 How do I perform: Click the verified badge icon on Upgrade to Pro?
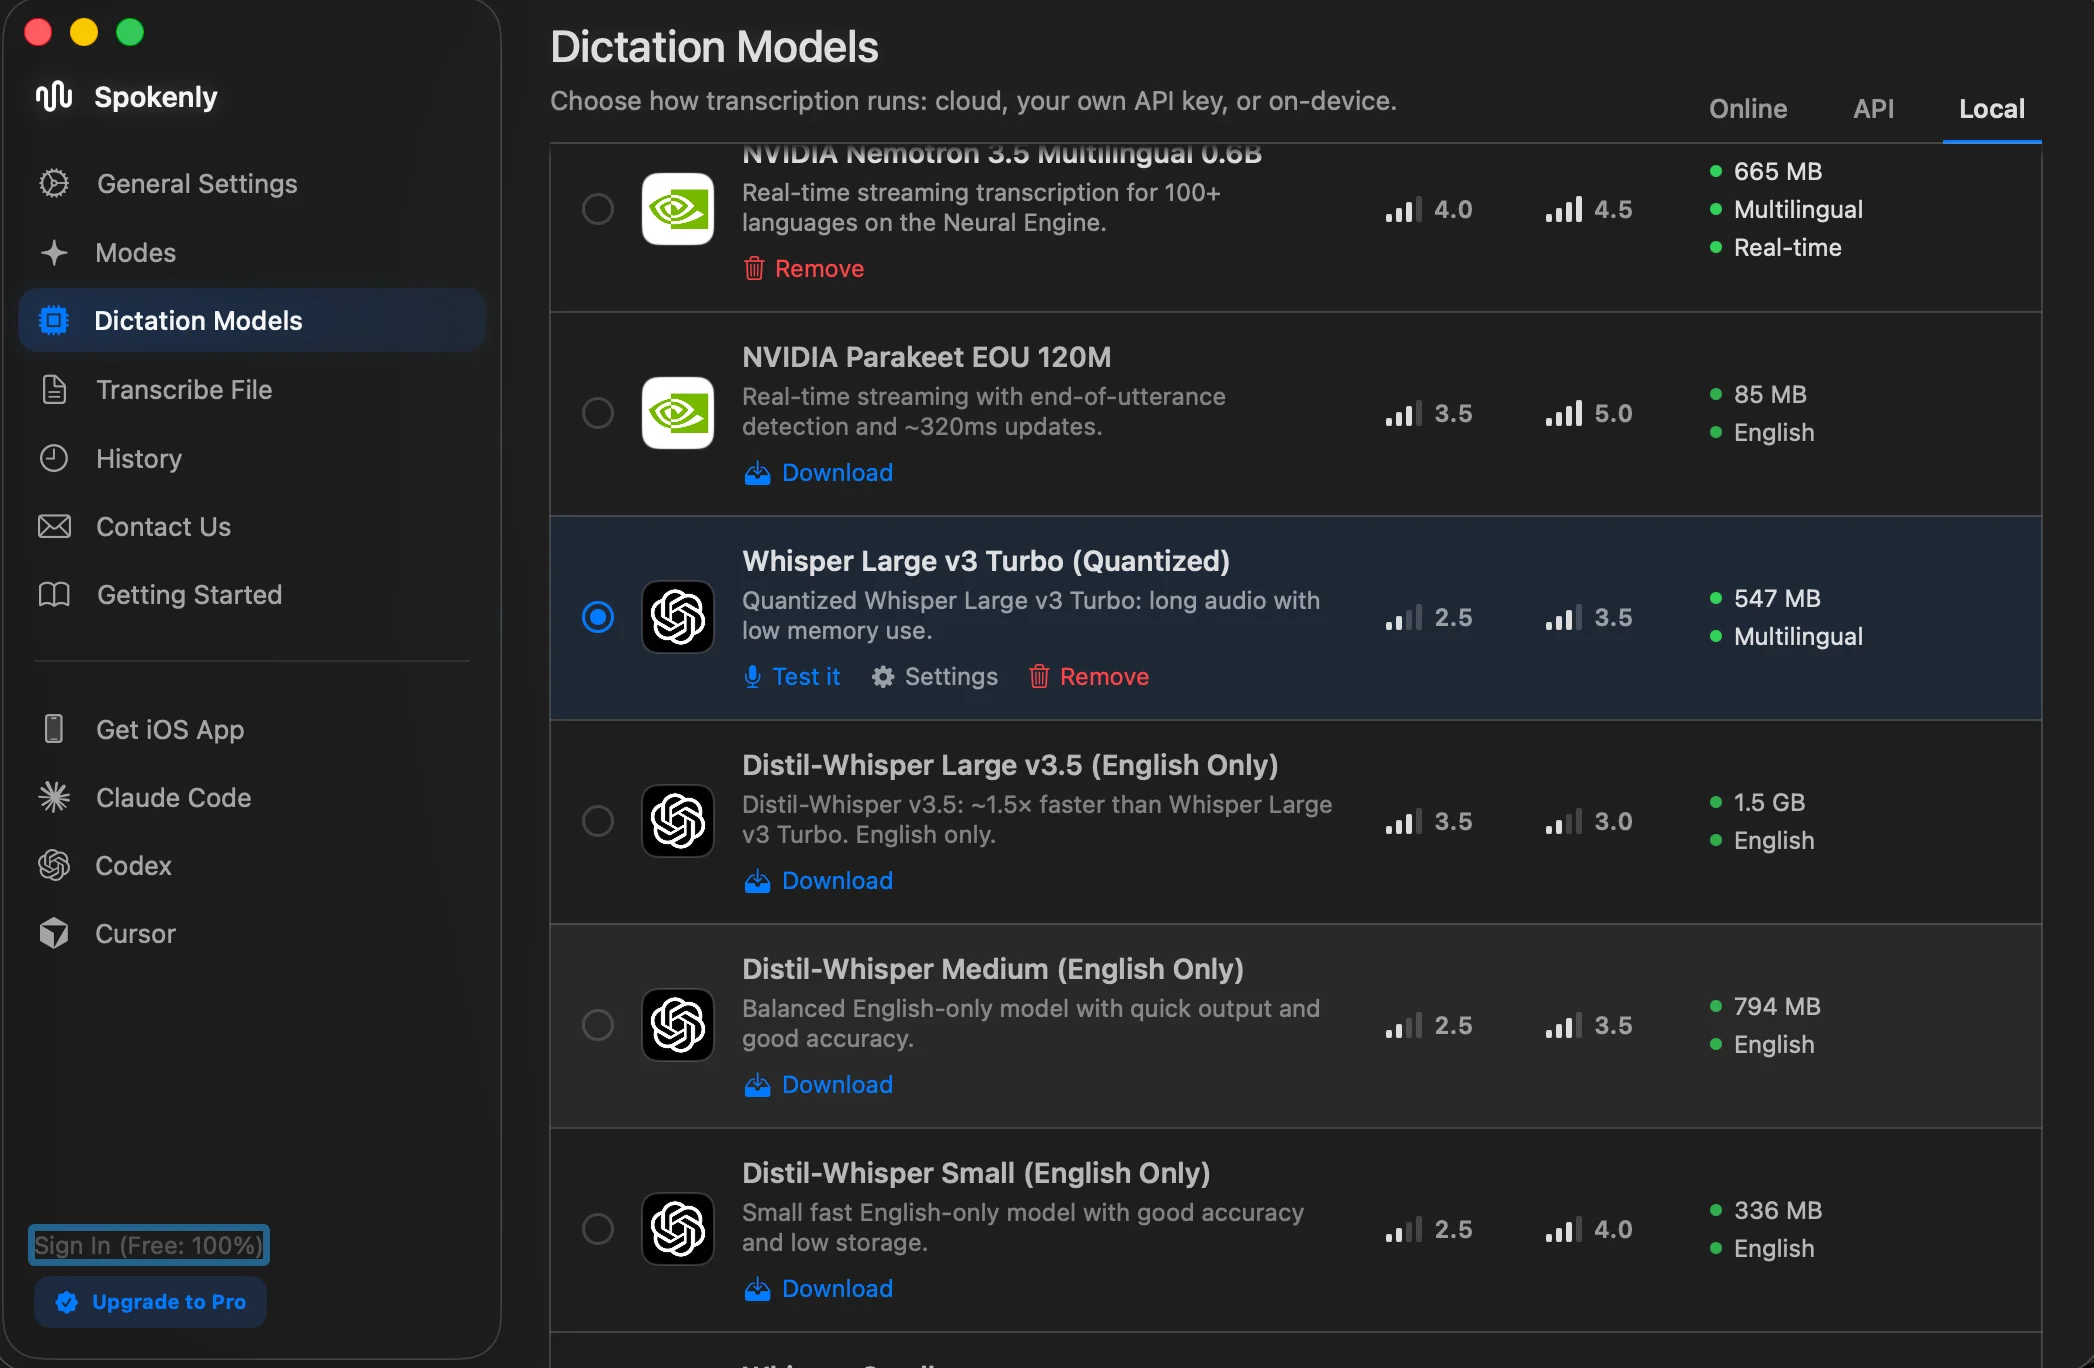pyautogui.click(x=67, y=1302)
